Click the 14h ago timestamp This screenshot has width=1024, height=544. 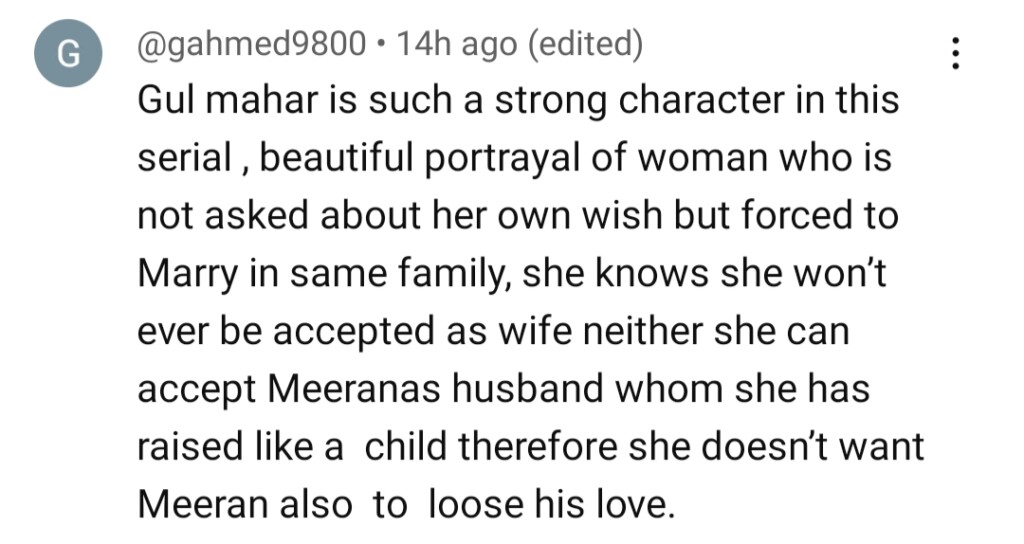click(x=456, y=44)
